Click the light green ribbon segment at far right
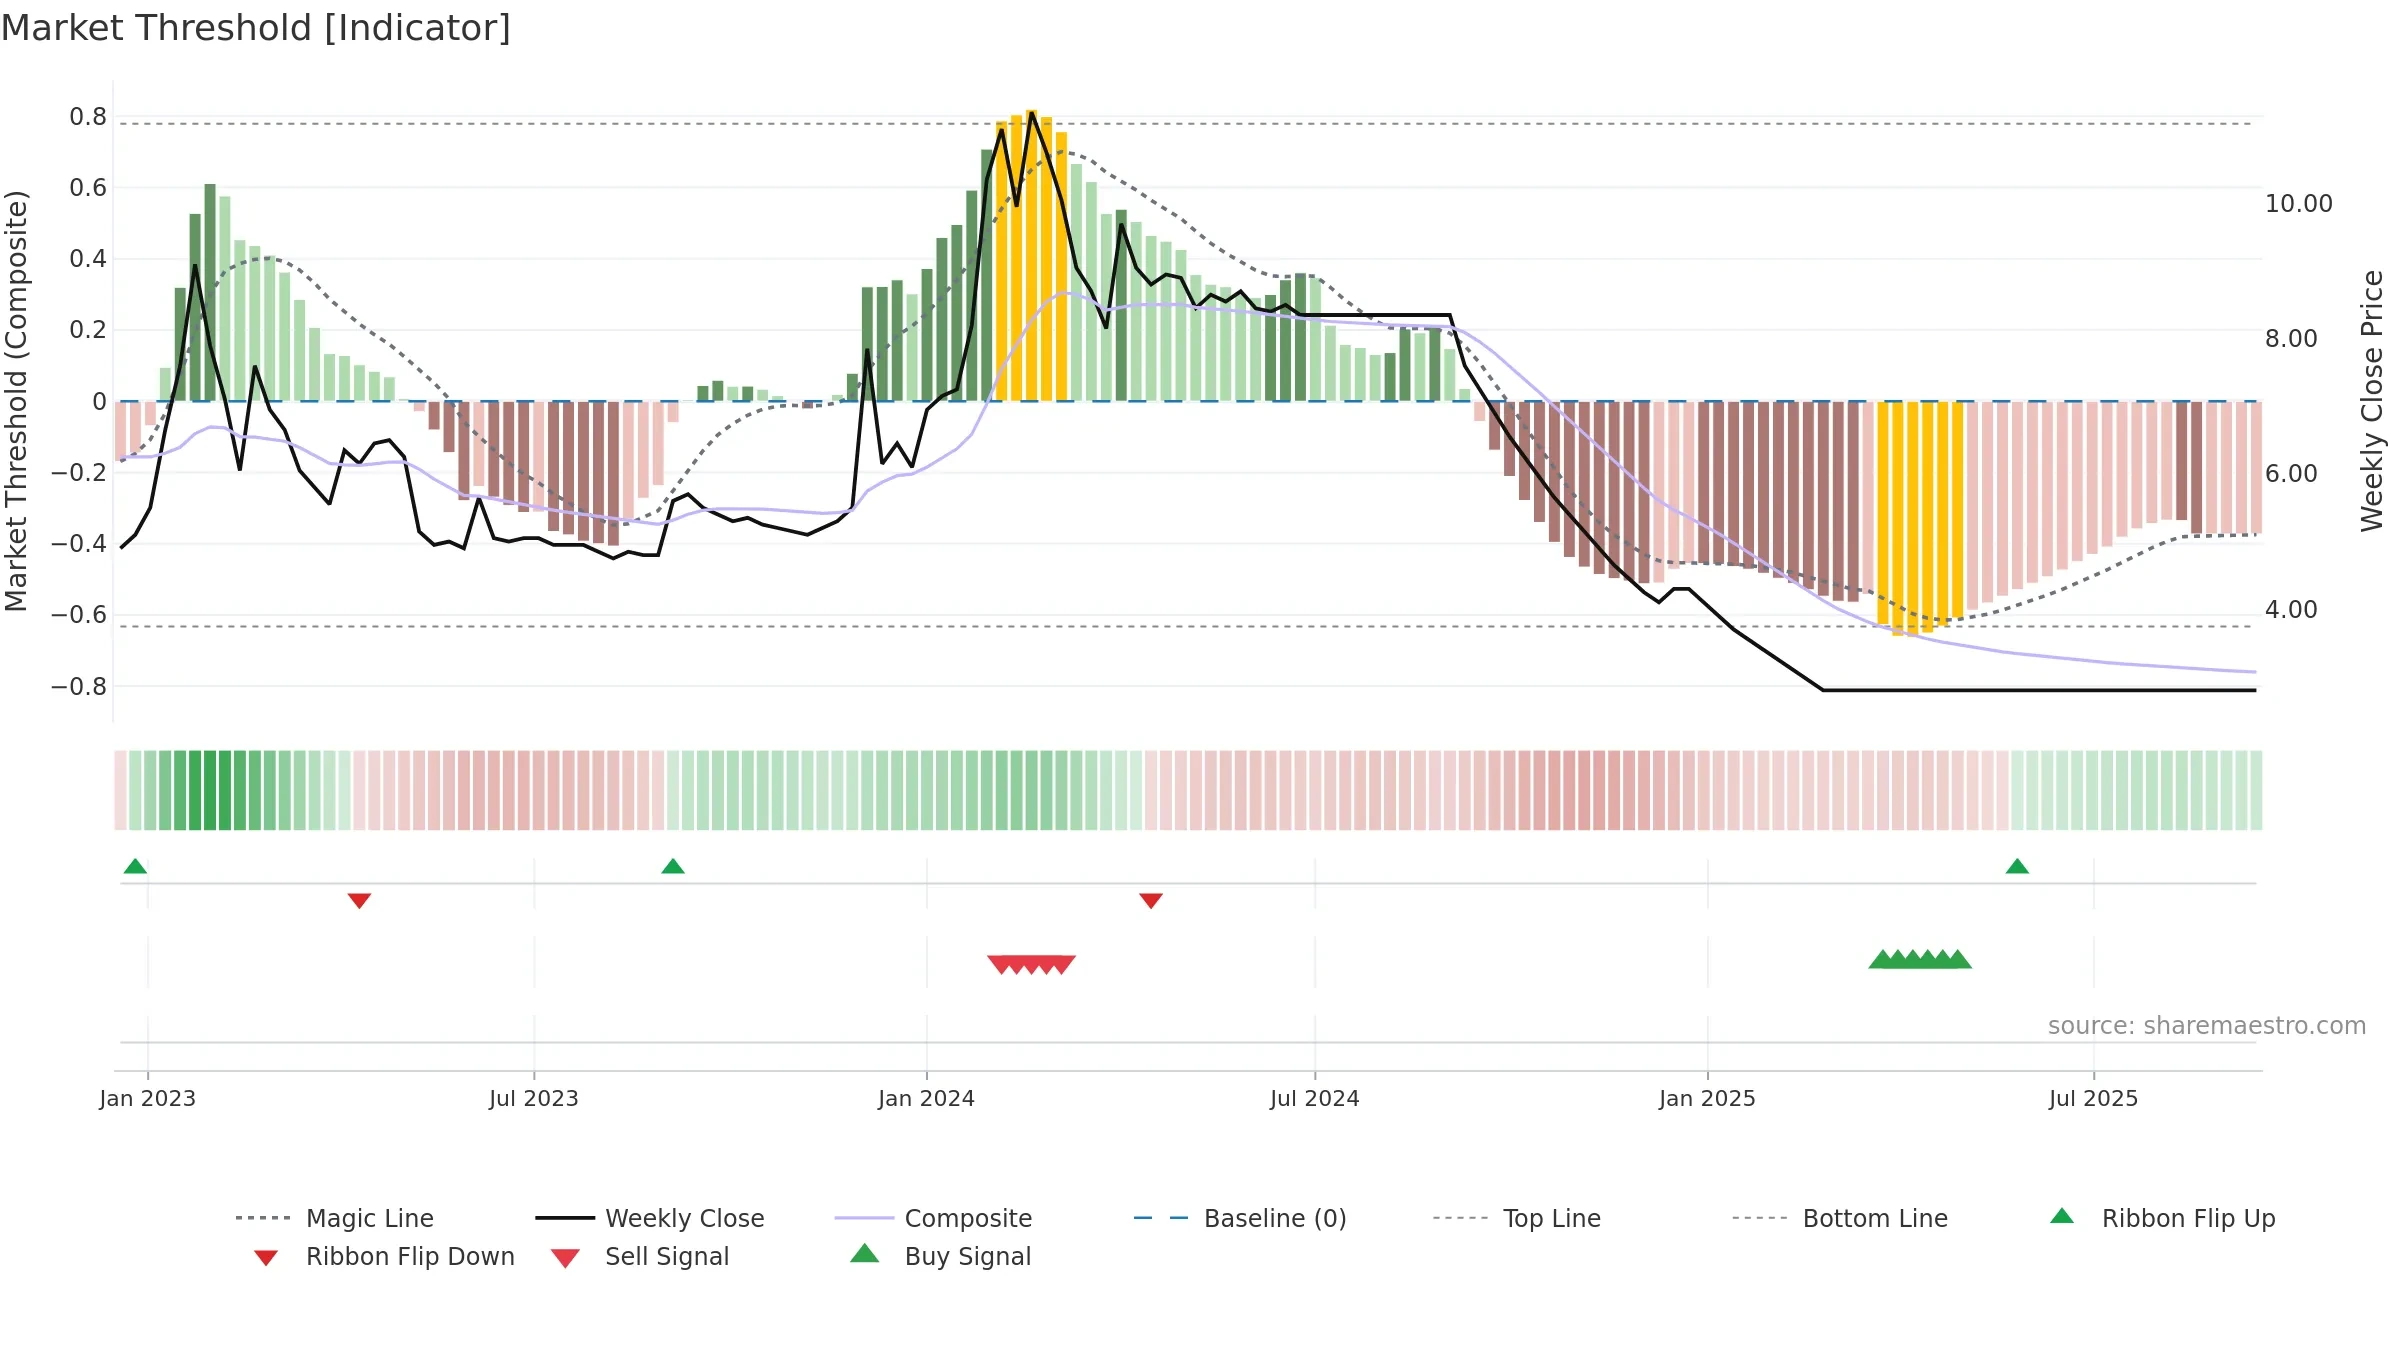This screenshot has width=2400, height=1350. 2256,790
